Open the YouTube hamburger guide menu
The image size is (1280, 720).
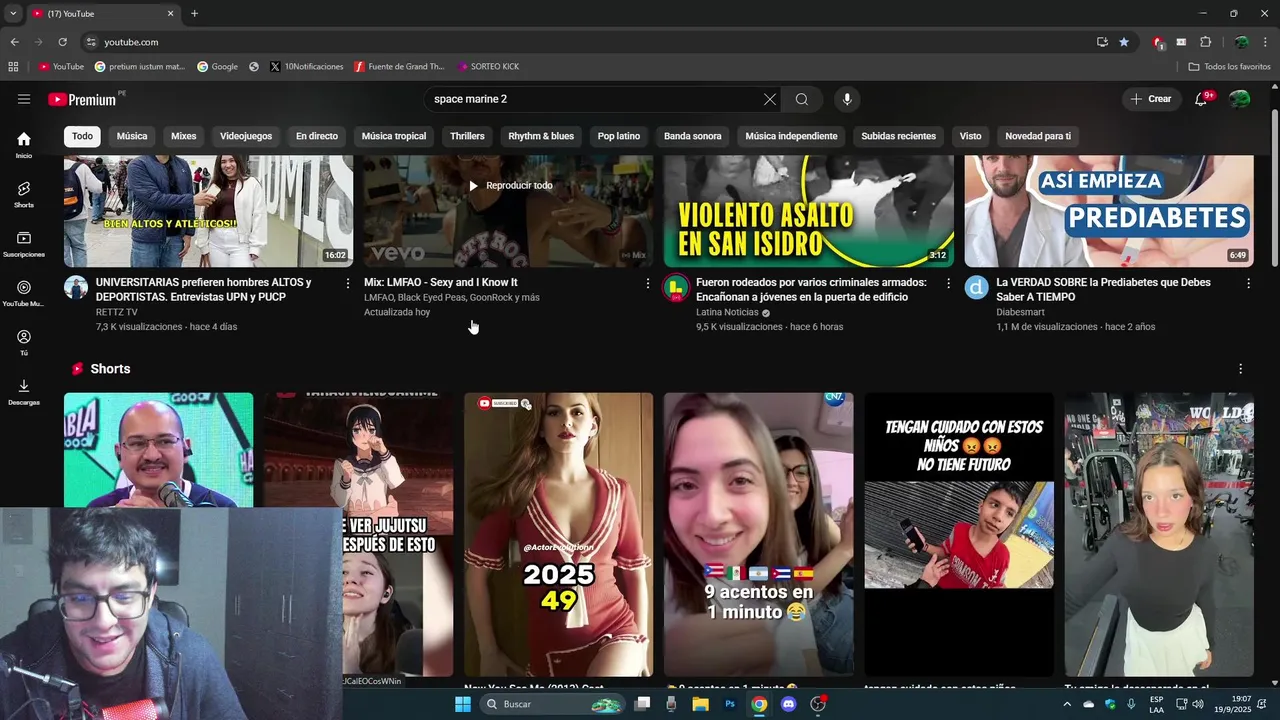24,99
